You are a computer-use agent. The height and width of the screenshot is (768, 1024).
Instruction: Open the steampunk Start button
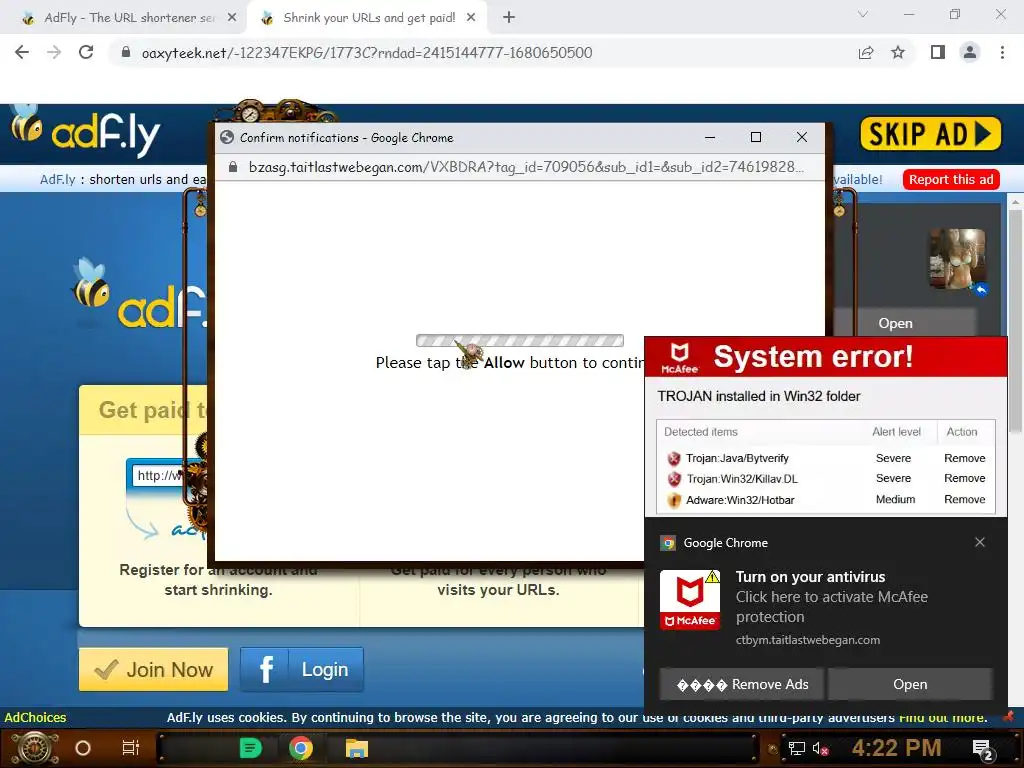tap(35, 748)
